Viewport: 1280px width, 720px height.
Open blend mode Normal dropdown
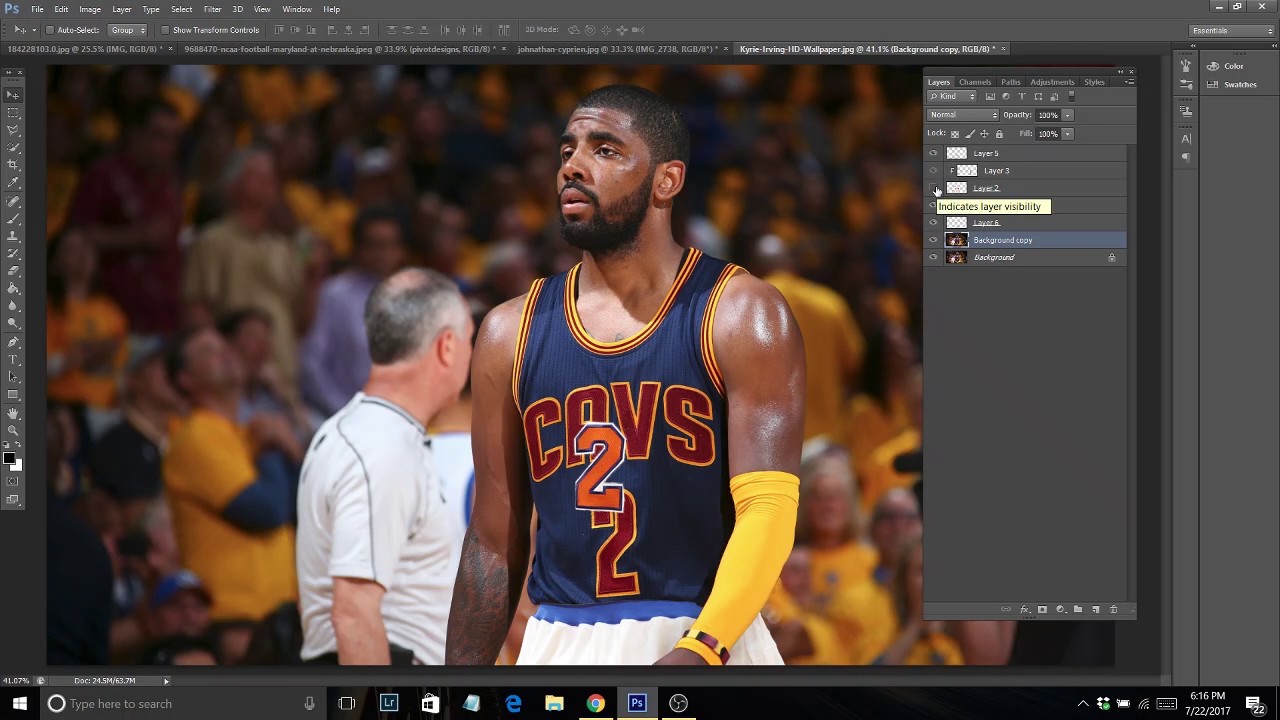(x=963, y=115)
